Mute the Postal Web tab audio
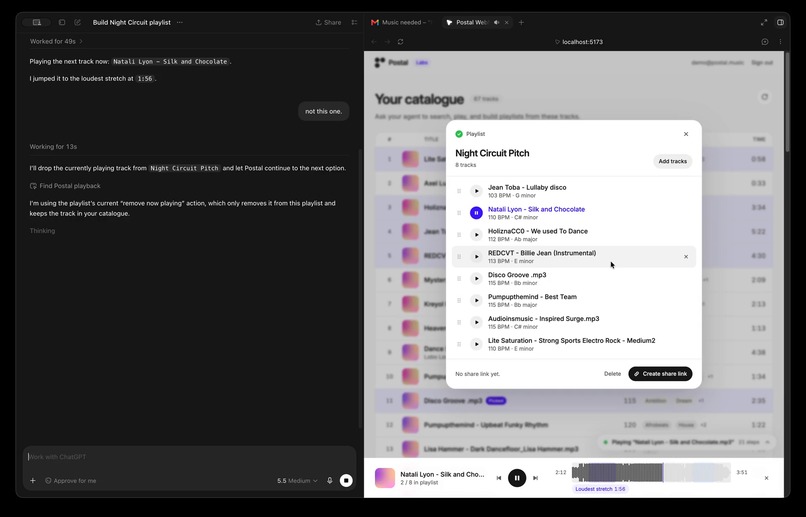The height and width of the screenshot is (517, 806). coord(497,23)
